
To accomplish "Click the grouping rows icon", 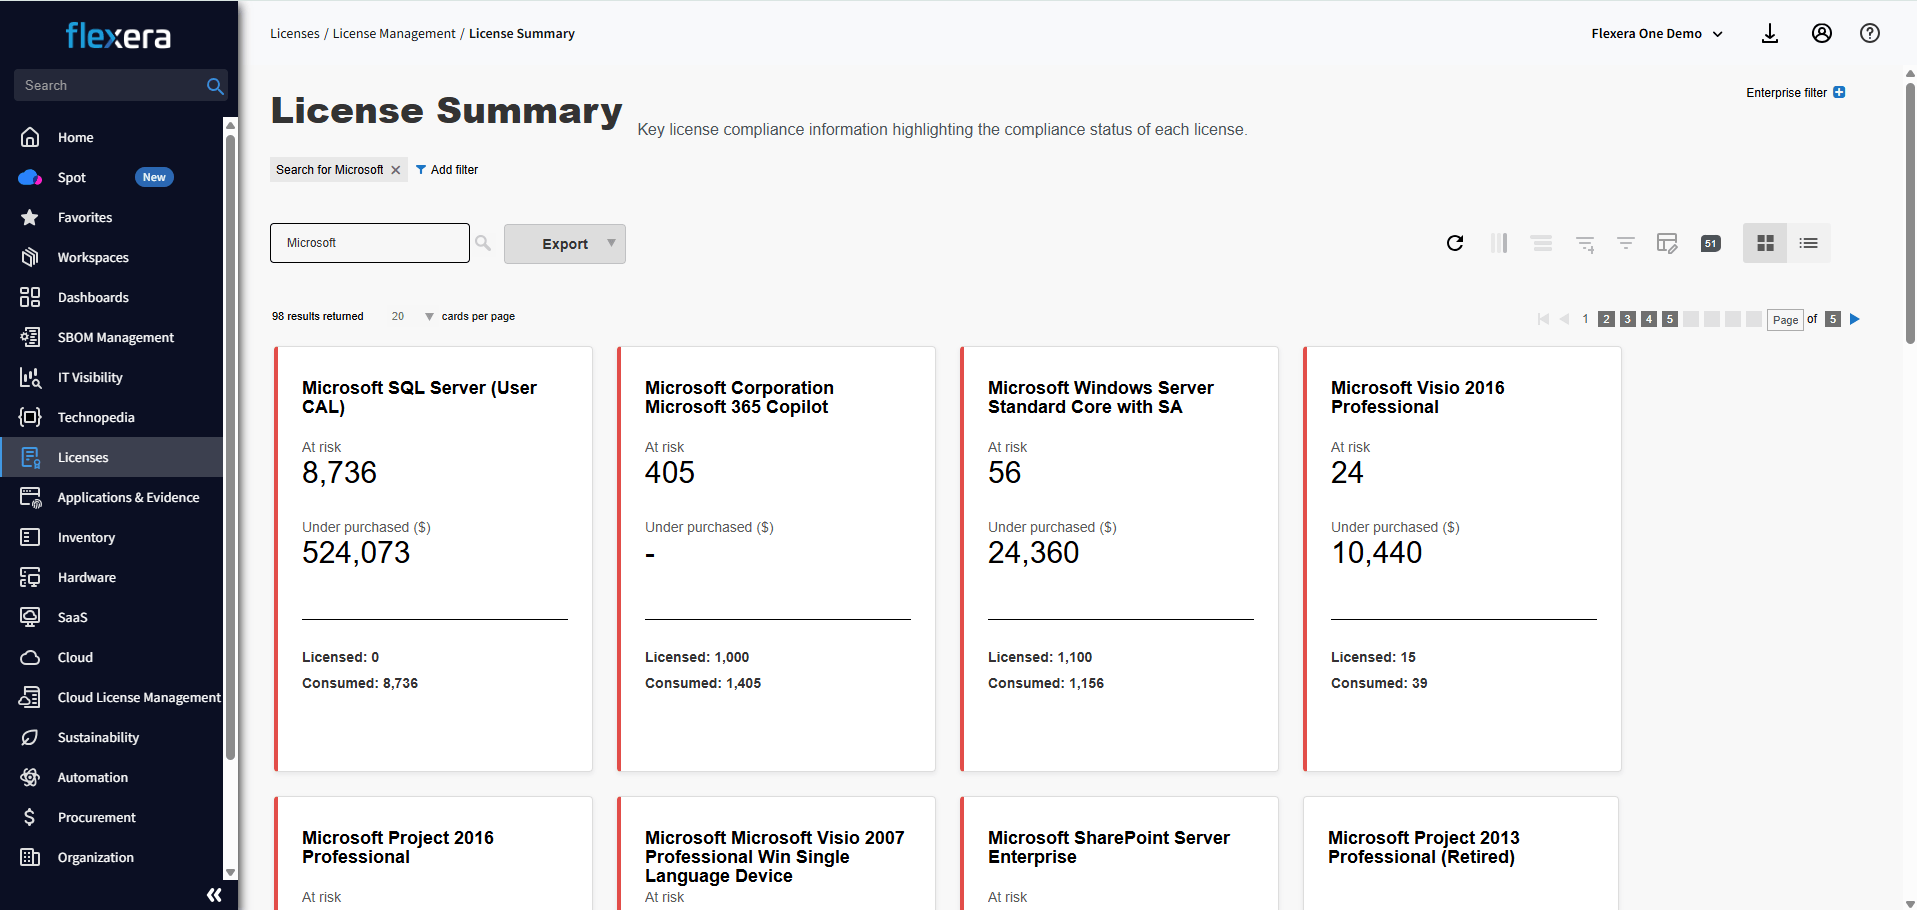I will click(1542, 243).
